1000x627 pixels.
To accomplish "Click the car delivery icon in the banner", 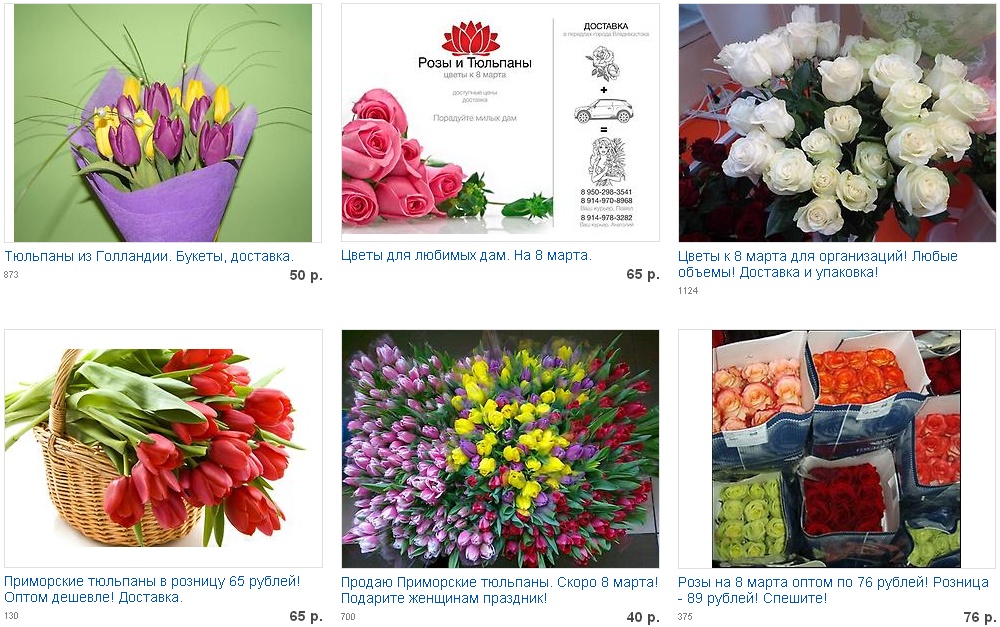I will 603,111.
